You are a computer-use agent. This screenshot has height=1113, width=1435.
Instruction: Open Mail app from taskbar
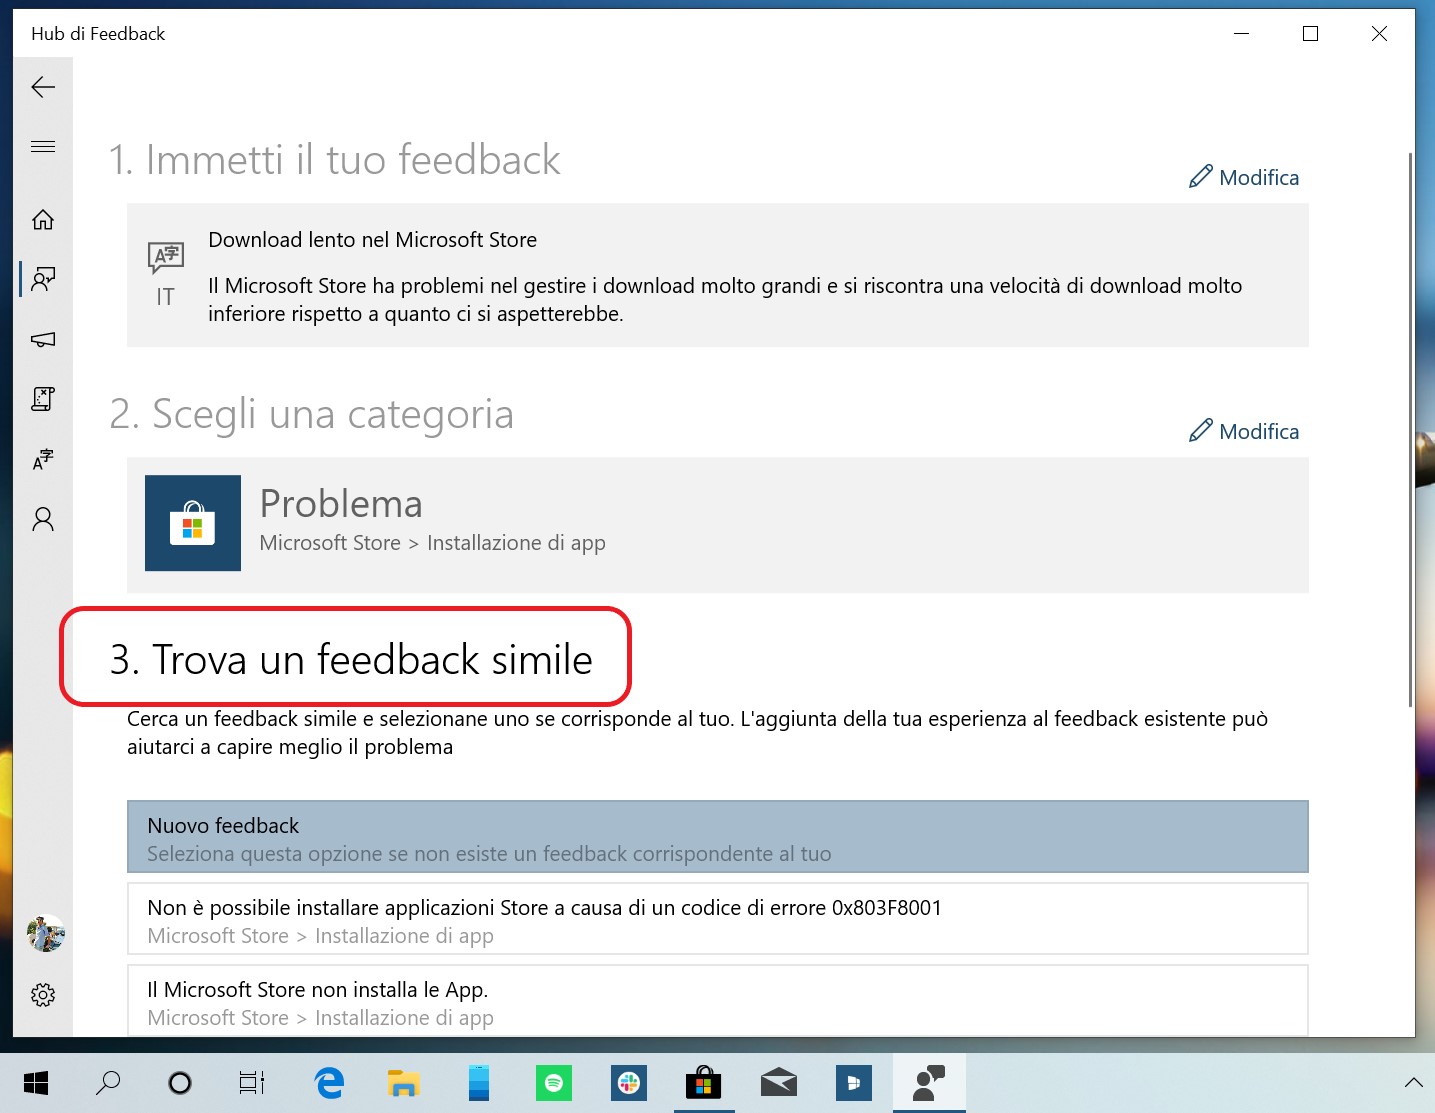click(x=779, y=1083)
